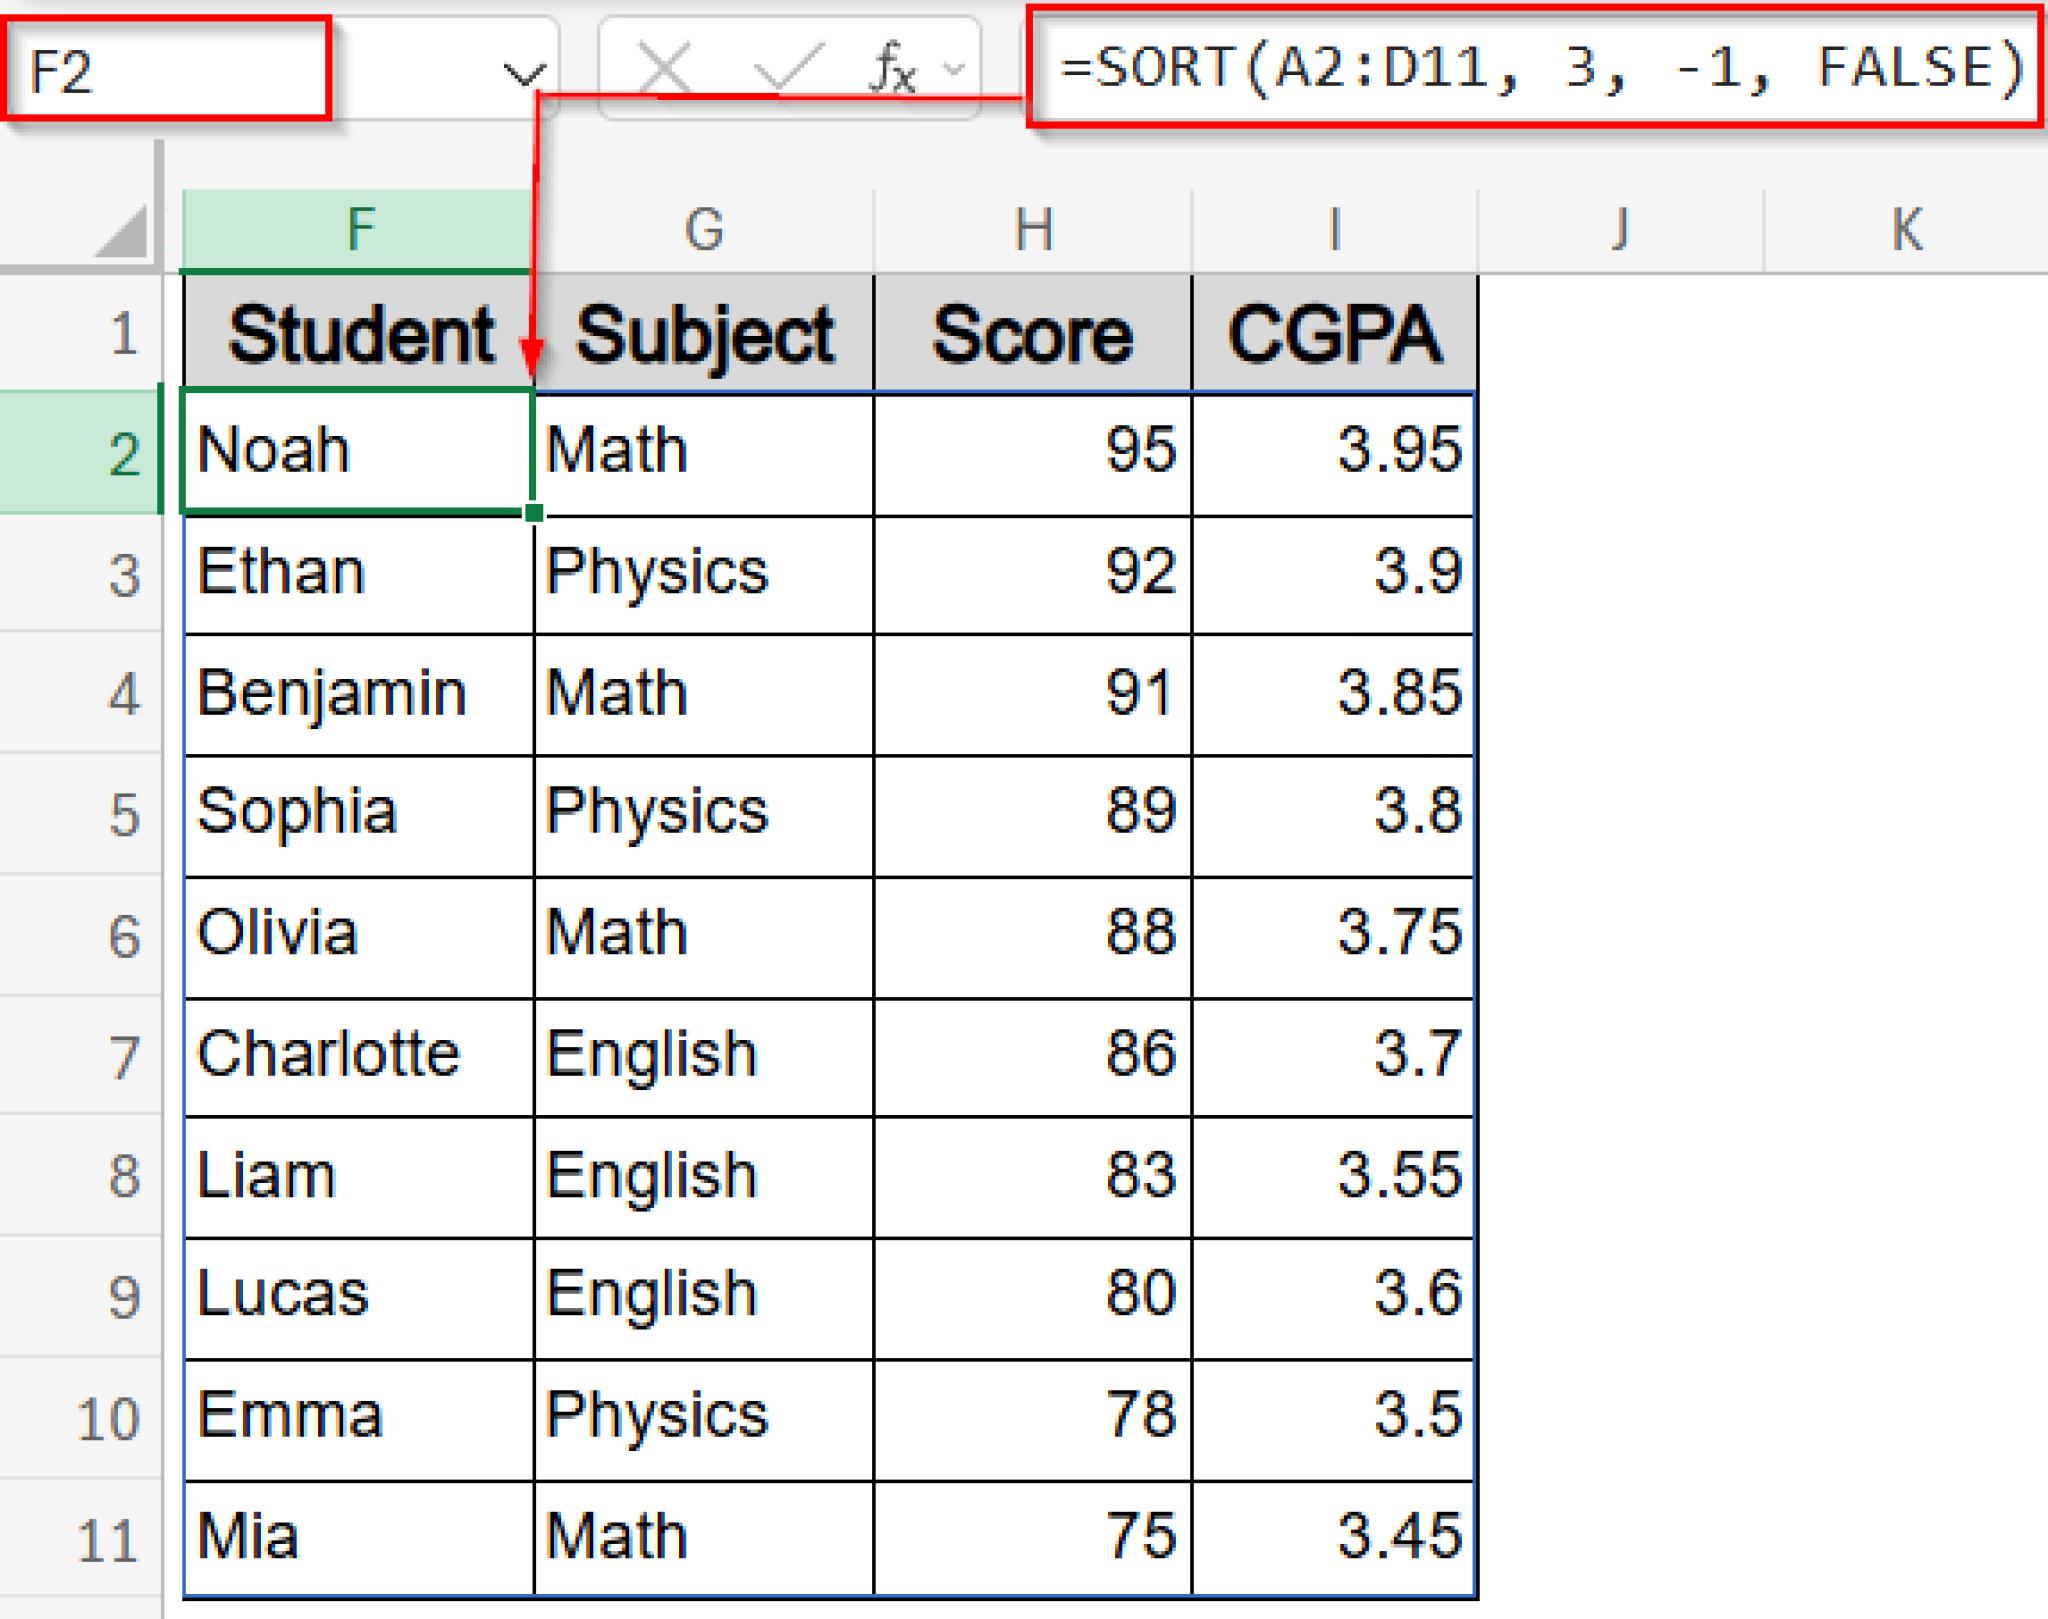Select Ethan's Physics subject cell

pos(705,572)
